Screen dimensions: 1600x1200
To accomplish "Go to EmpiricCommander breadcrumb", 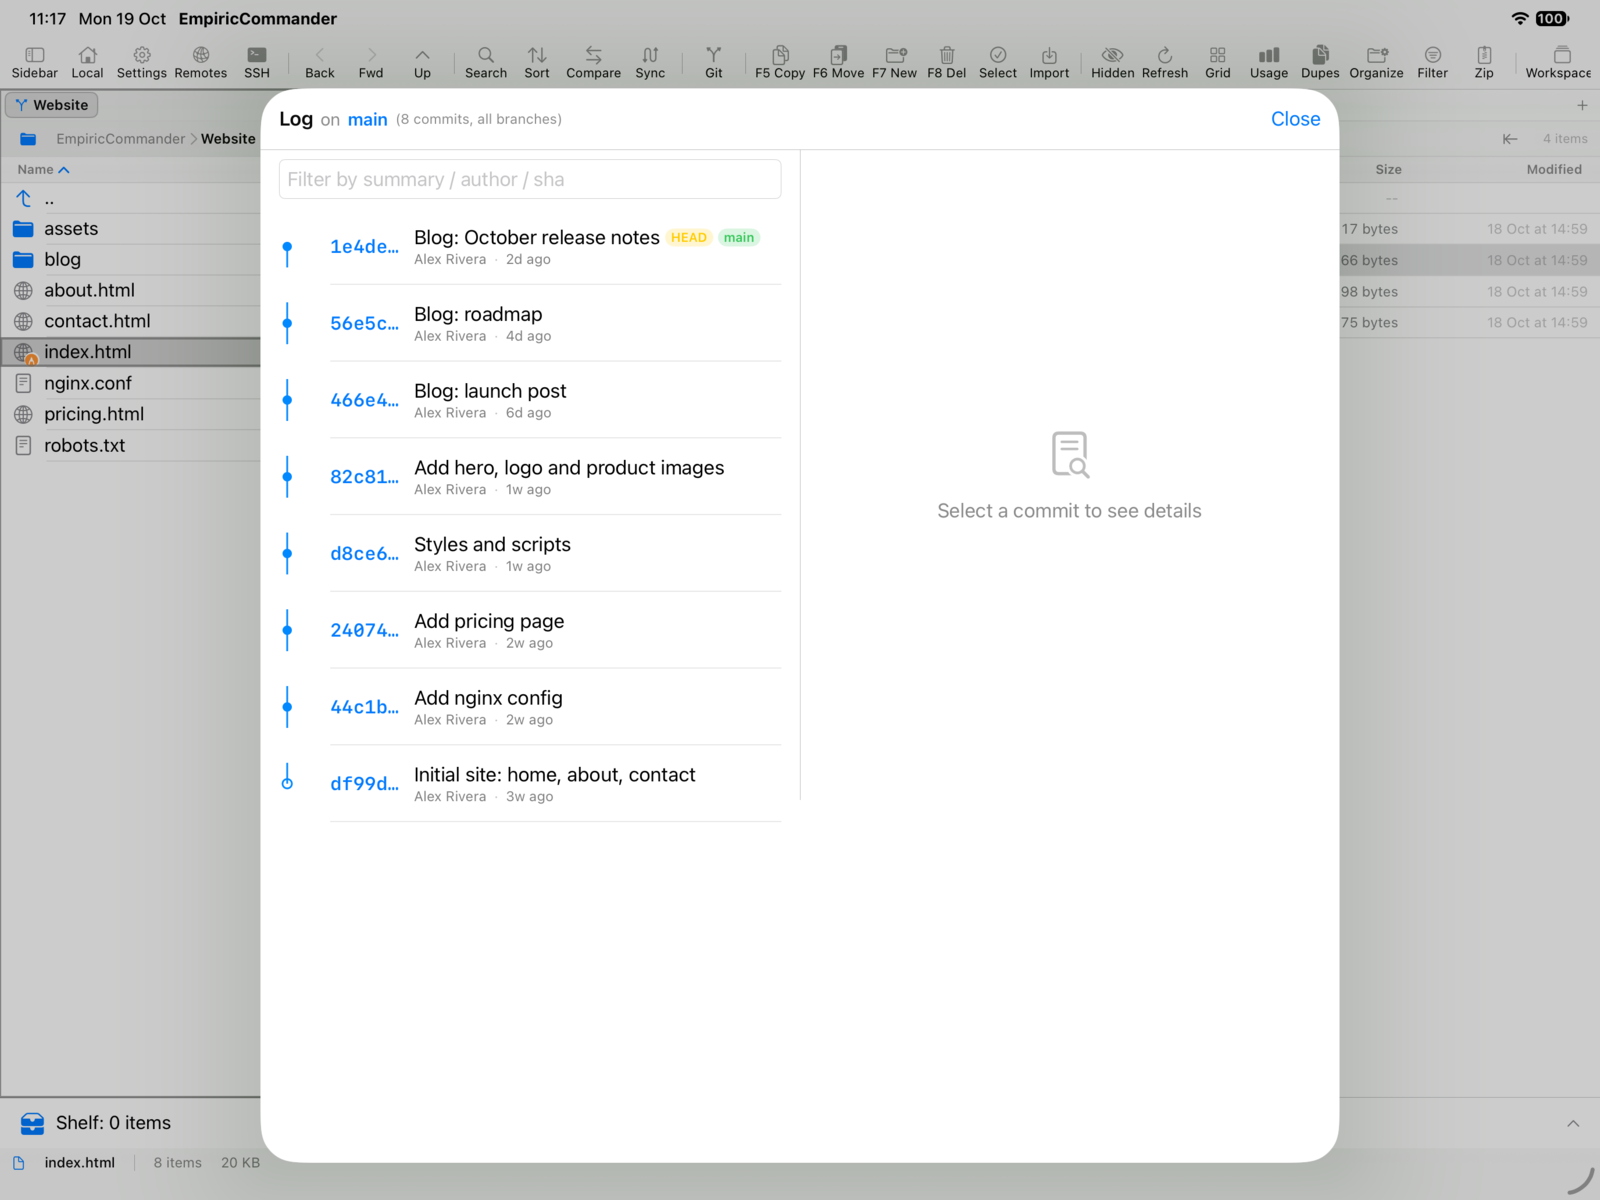I will pyautogui.click(x=120, y=139).
